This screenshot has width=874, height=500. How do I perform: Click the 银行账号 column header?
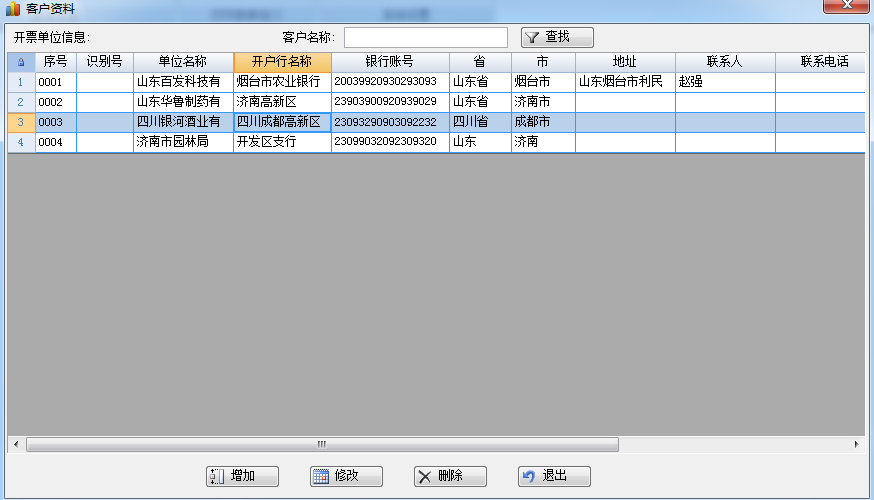390,62
